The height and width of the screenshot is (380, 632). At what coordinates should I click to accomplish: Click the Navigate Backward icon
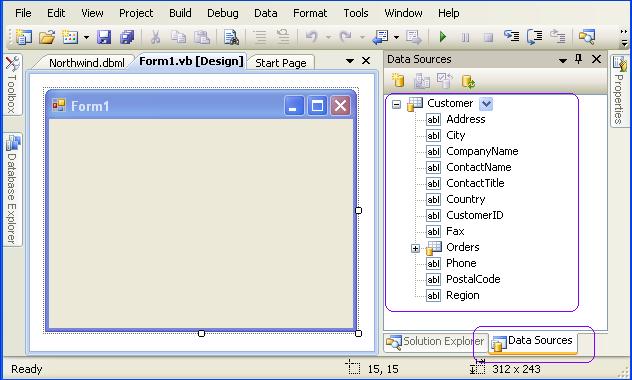tap(380, 37)
